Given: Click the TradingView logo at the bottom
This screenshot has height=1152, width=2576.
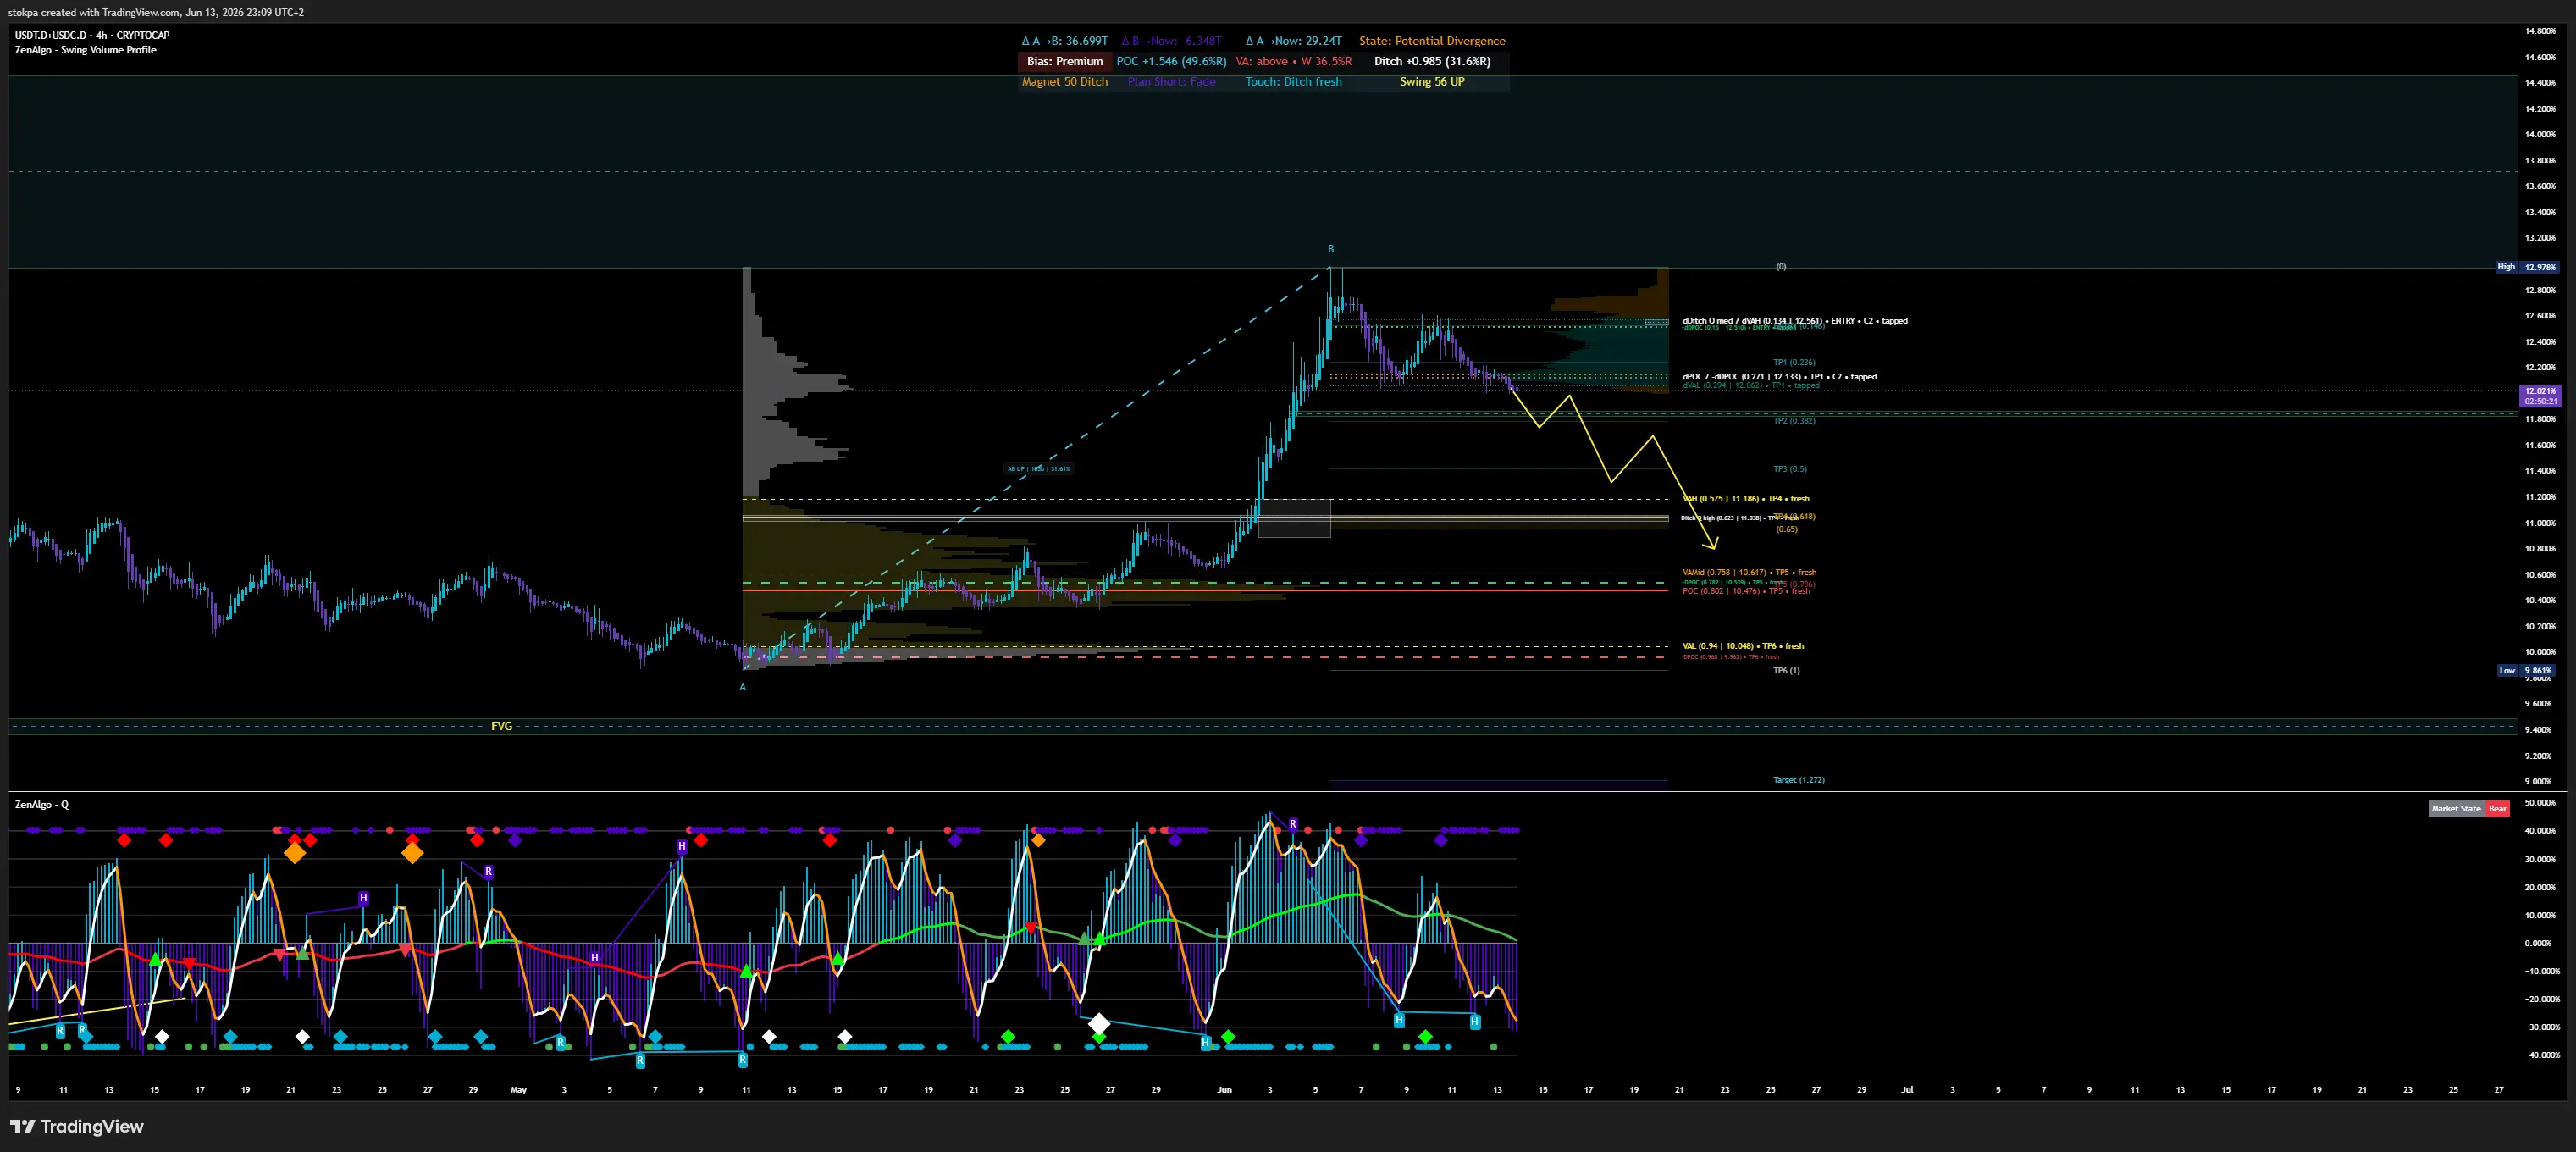Looking at the screenshot, I should point(77,1126).
